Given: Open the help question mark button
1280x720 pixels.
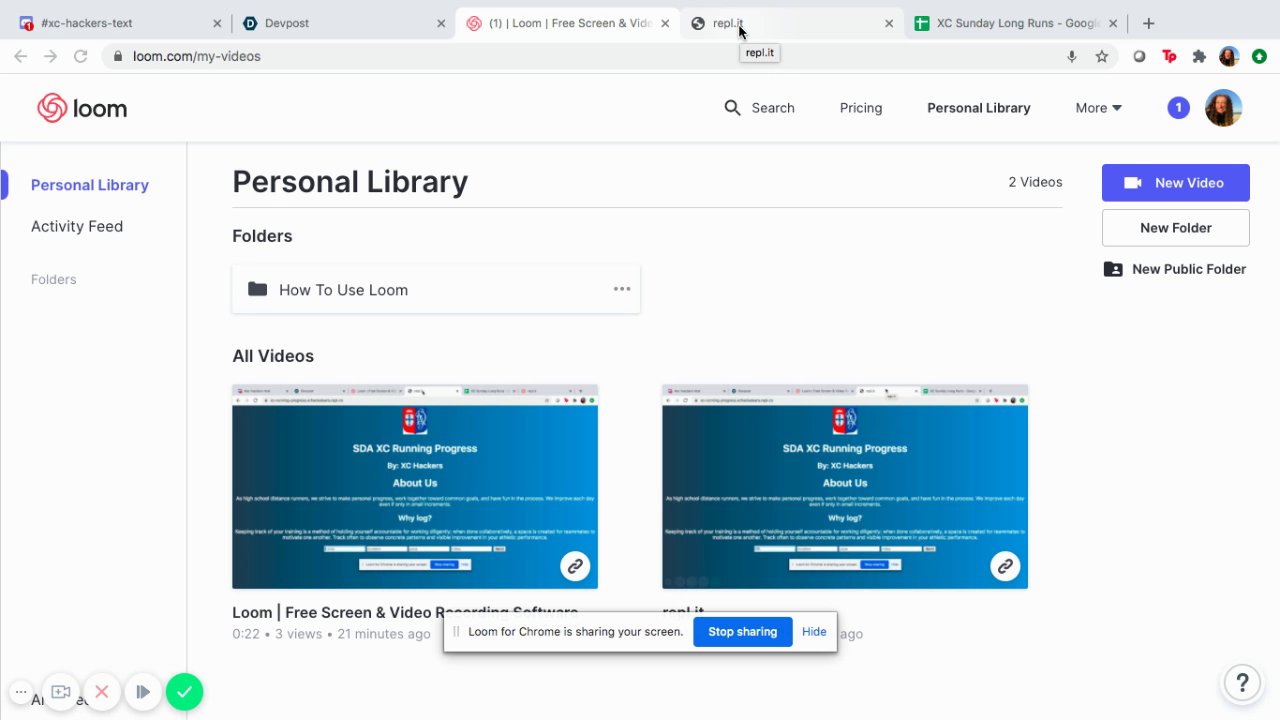Looking at the screenshot, I should 1242,683.
